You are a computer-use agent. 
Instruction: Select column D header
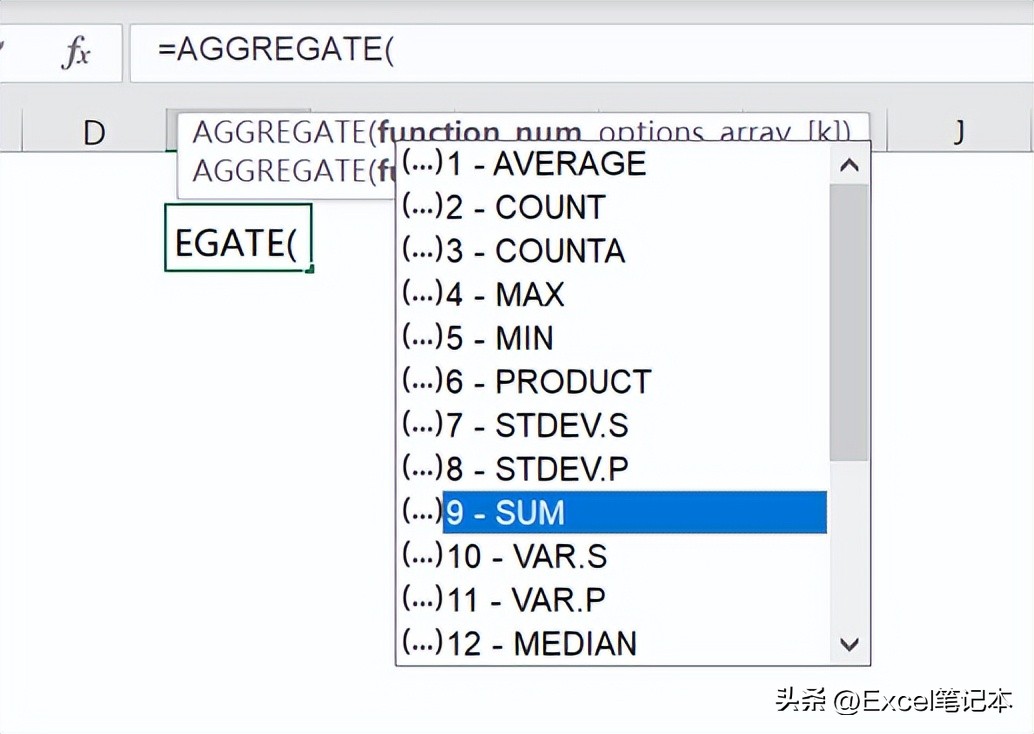click(94, 132)
